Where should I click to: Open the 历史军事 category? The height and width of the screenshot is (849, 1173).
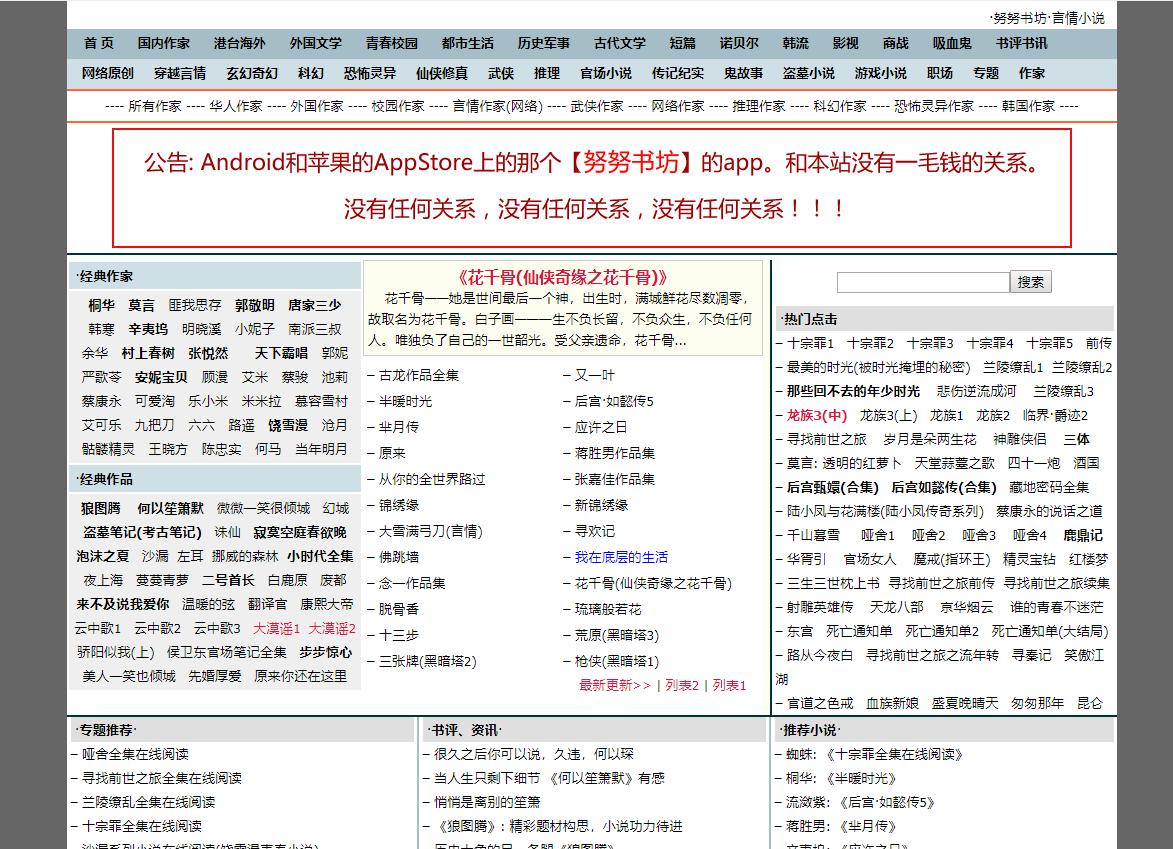(543, 43)
